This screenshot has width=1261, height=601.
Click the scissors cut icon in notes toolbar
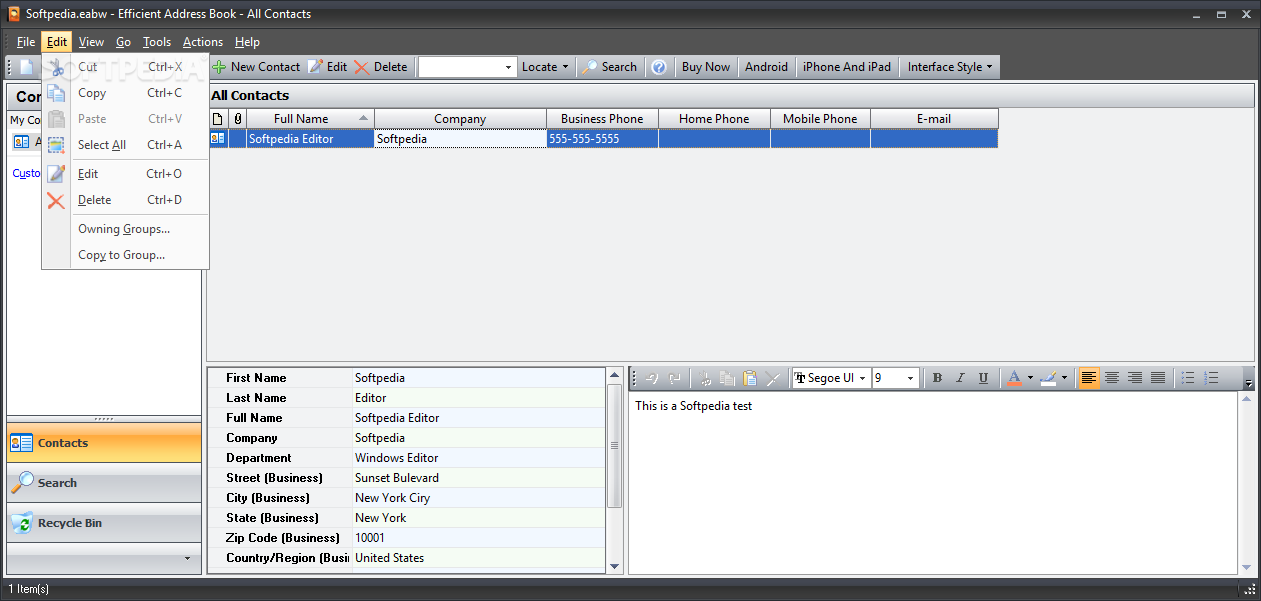[x=705, y=378]
